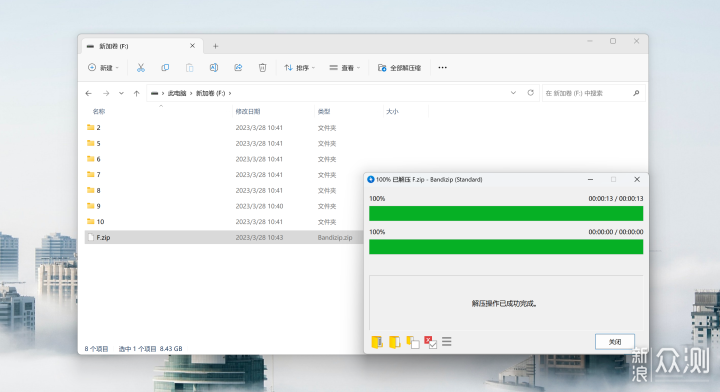Refresh the current folder view

point(530,93)
